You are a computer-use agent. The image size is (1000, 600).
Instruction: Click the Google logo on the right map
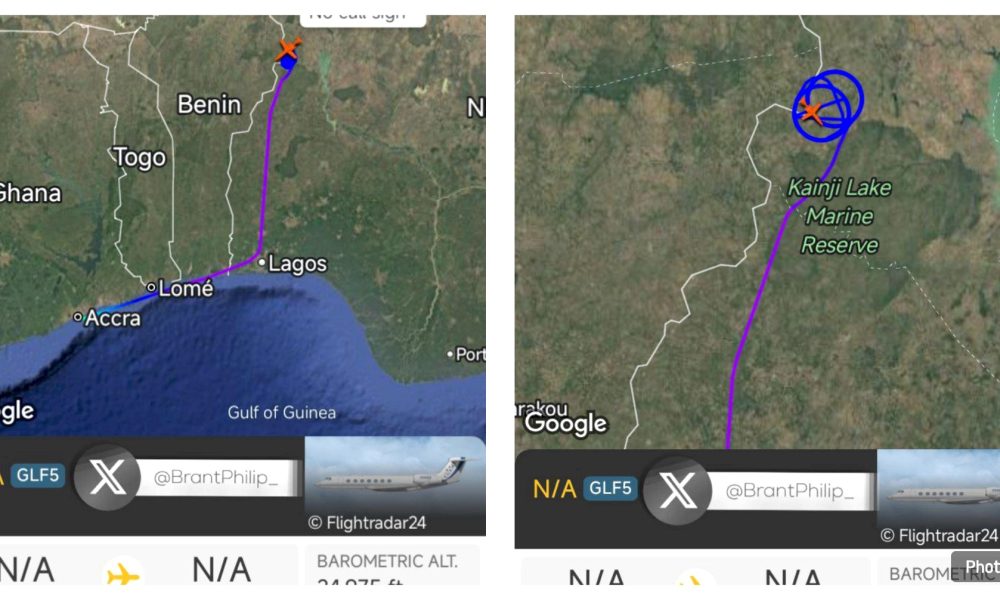567,424
